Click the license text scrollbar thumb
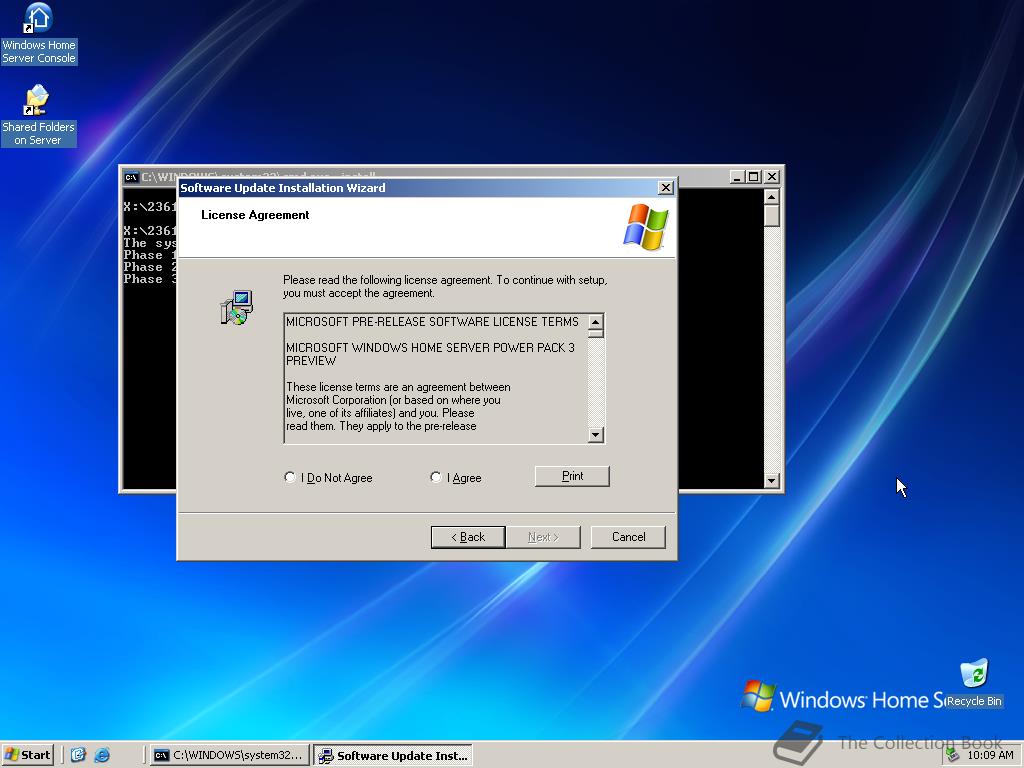This screenshot has width=1024, height=768. point(596,334)
